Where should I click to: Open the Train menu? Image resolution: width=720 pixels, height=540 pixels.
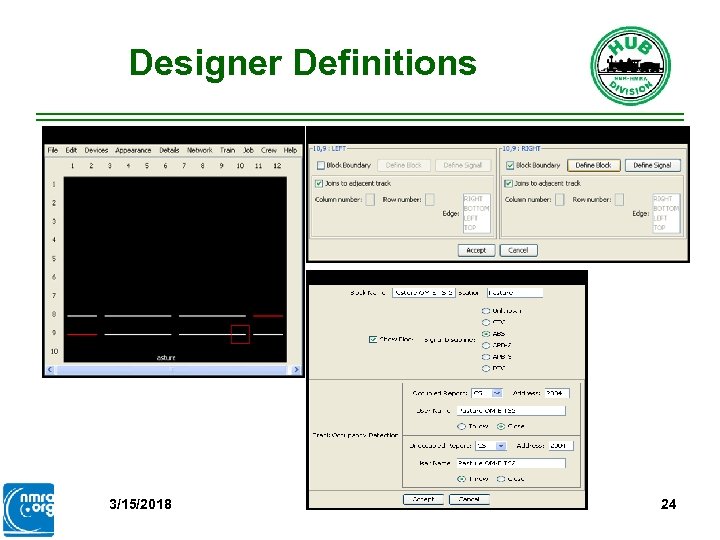[227, 150]
